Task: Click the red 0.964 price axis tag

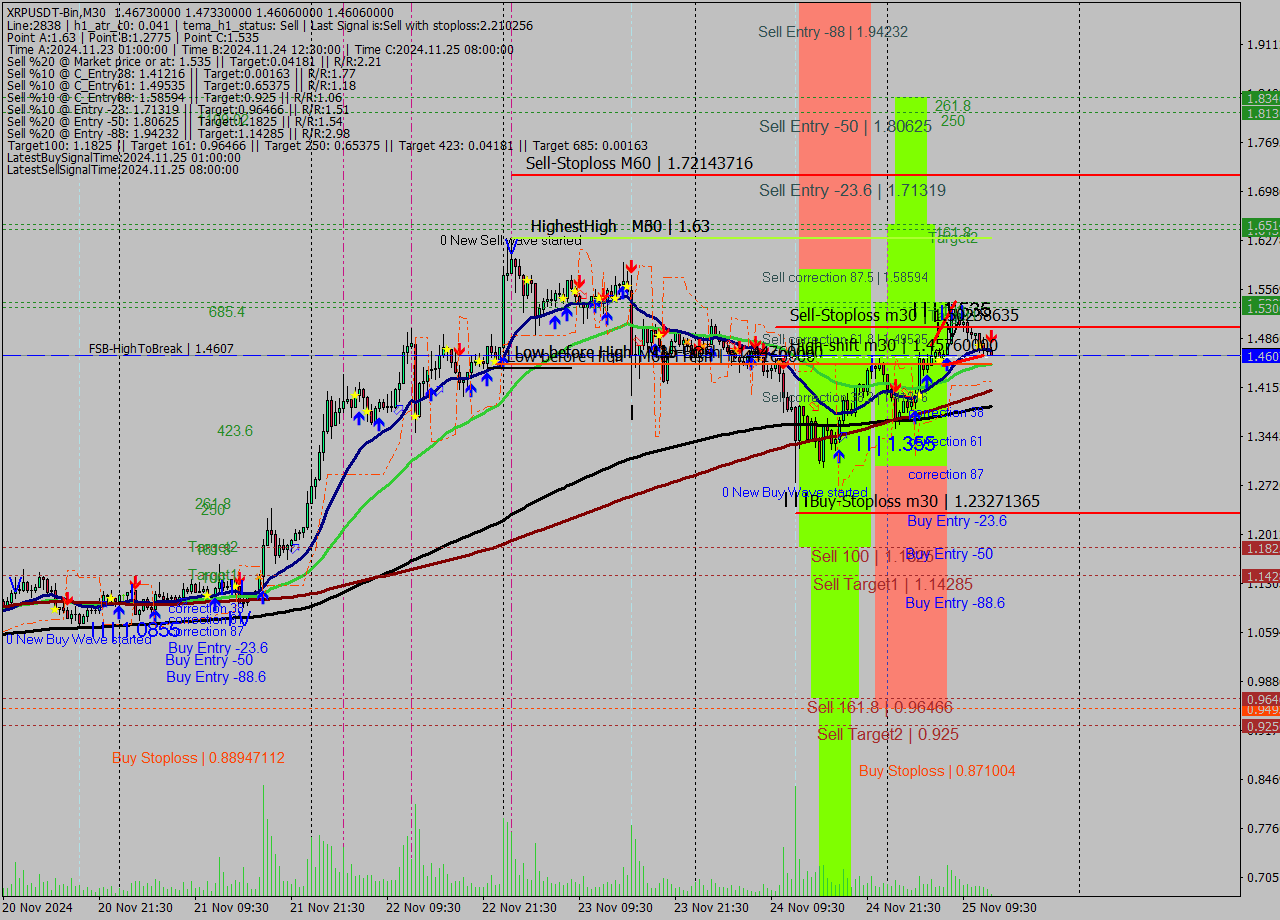Action: [x=1261, y=699]
